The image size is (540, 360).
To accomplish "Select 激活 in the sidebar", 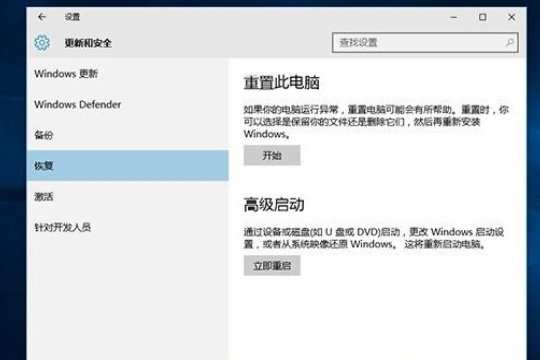I will coord(127,197).
